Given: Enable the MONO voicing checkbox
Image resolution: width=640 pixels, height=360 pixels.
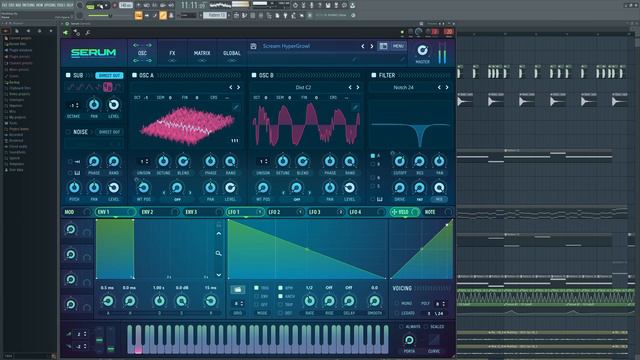Looking at the screenshot, I should 397,304.
